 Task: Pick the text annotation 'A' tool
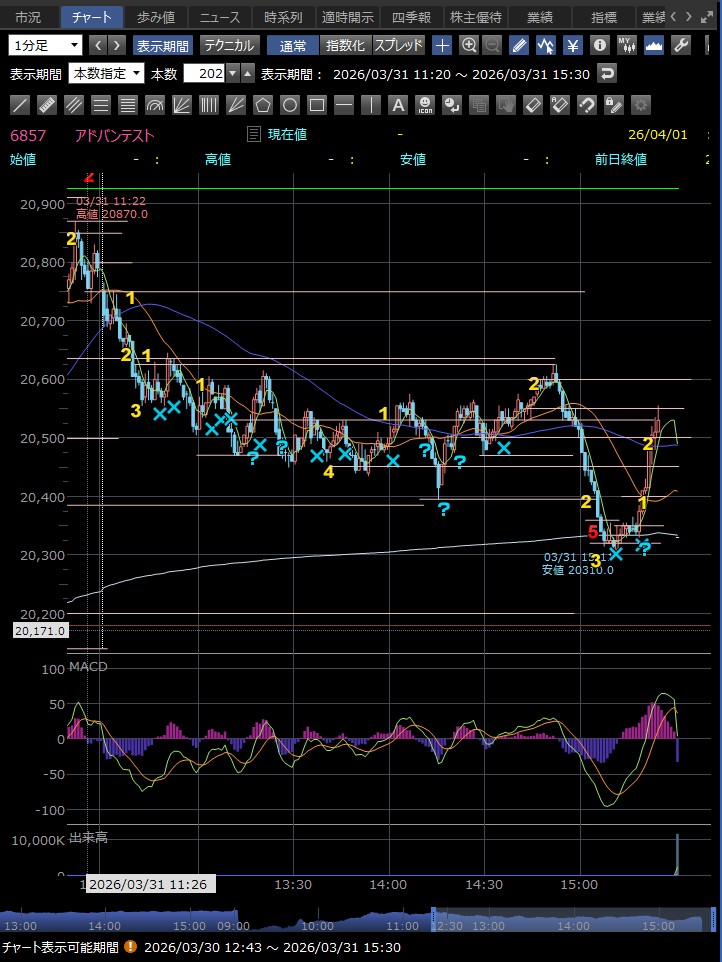pos(398,105)
